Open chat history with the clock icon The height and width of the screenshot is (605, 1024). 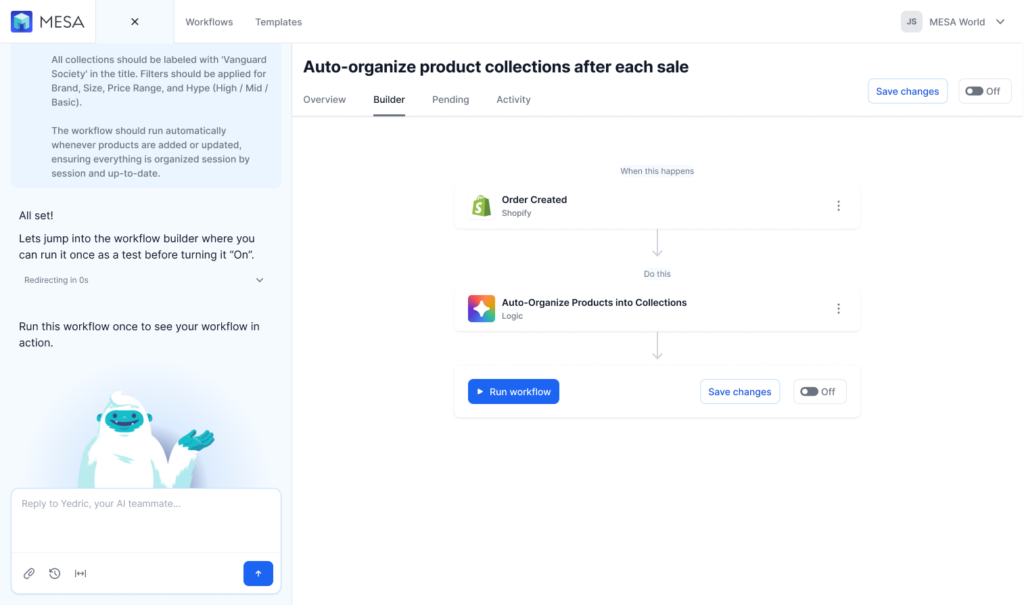coord(54,573)
